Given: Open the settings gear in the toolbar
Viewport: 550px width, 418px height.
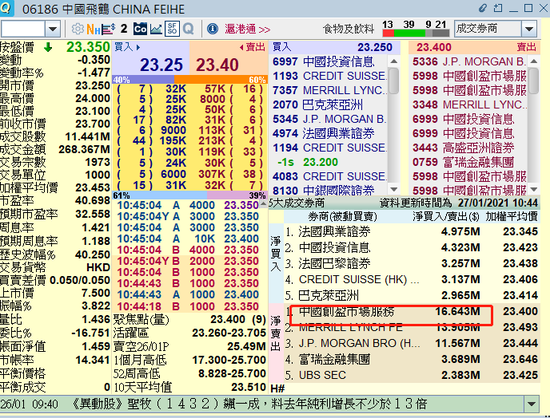Looking at the screenshot, I should (77, 29).
